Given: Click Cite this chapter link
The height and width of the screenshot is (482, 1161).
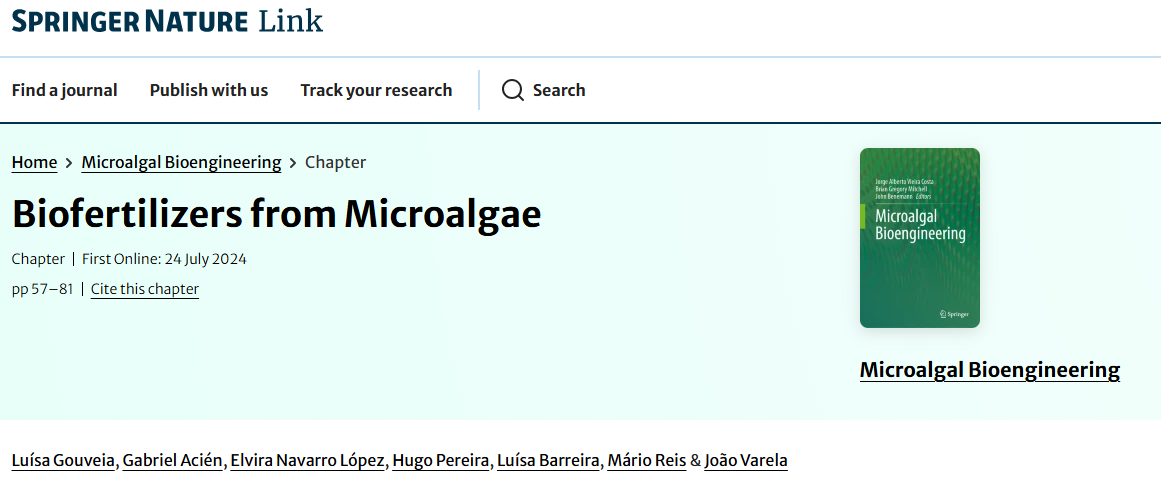Looking at the screenshot, I should [x=144, y=289].
